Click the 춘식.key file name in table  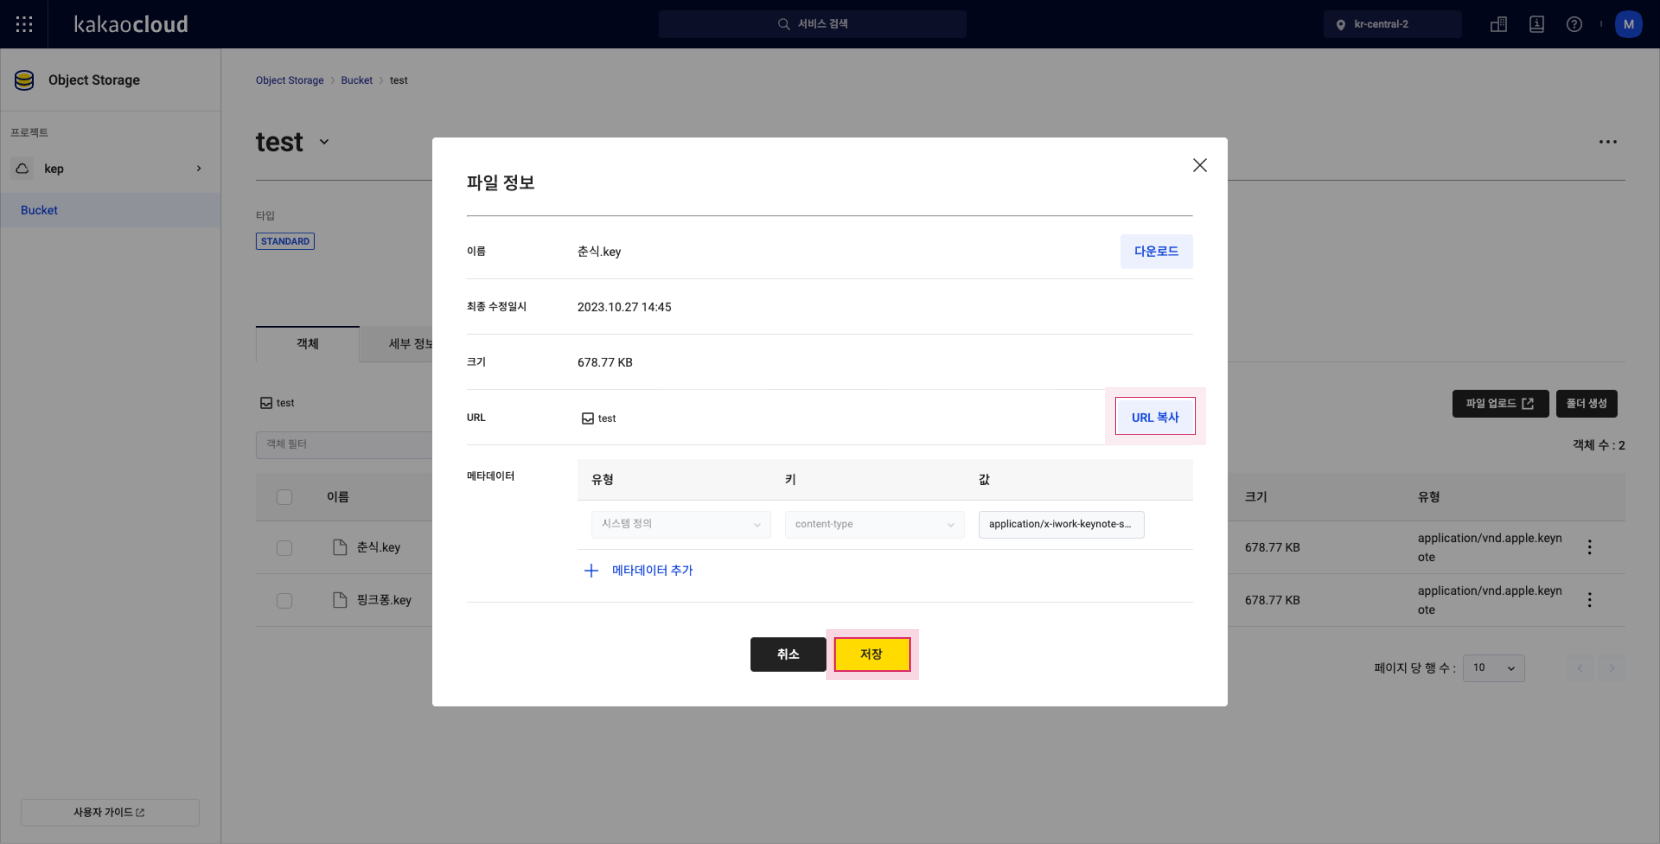[x=379, y=547]
